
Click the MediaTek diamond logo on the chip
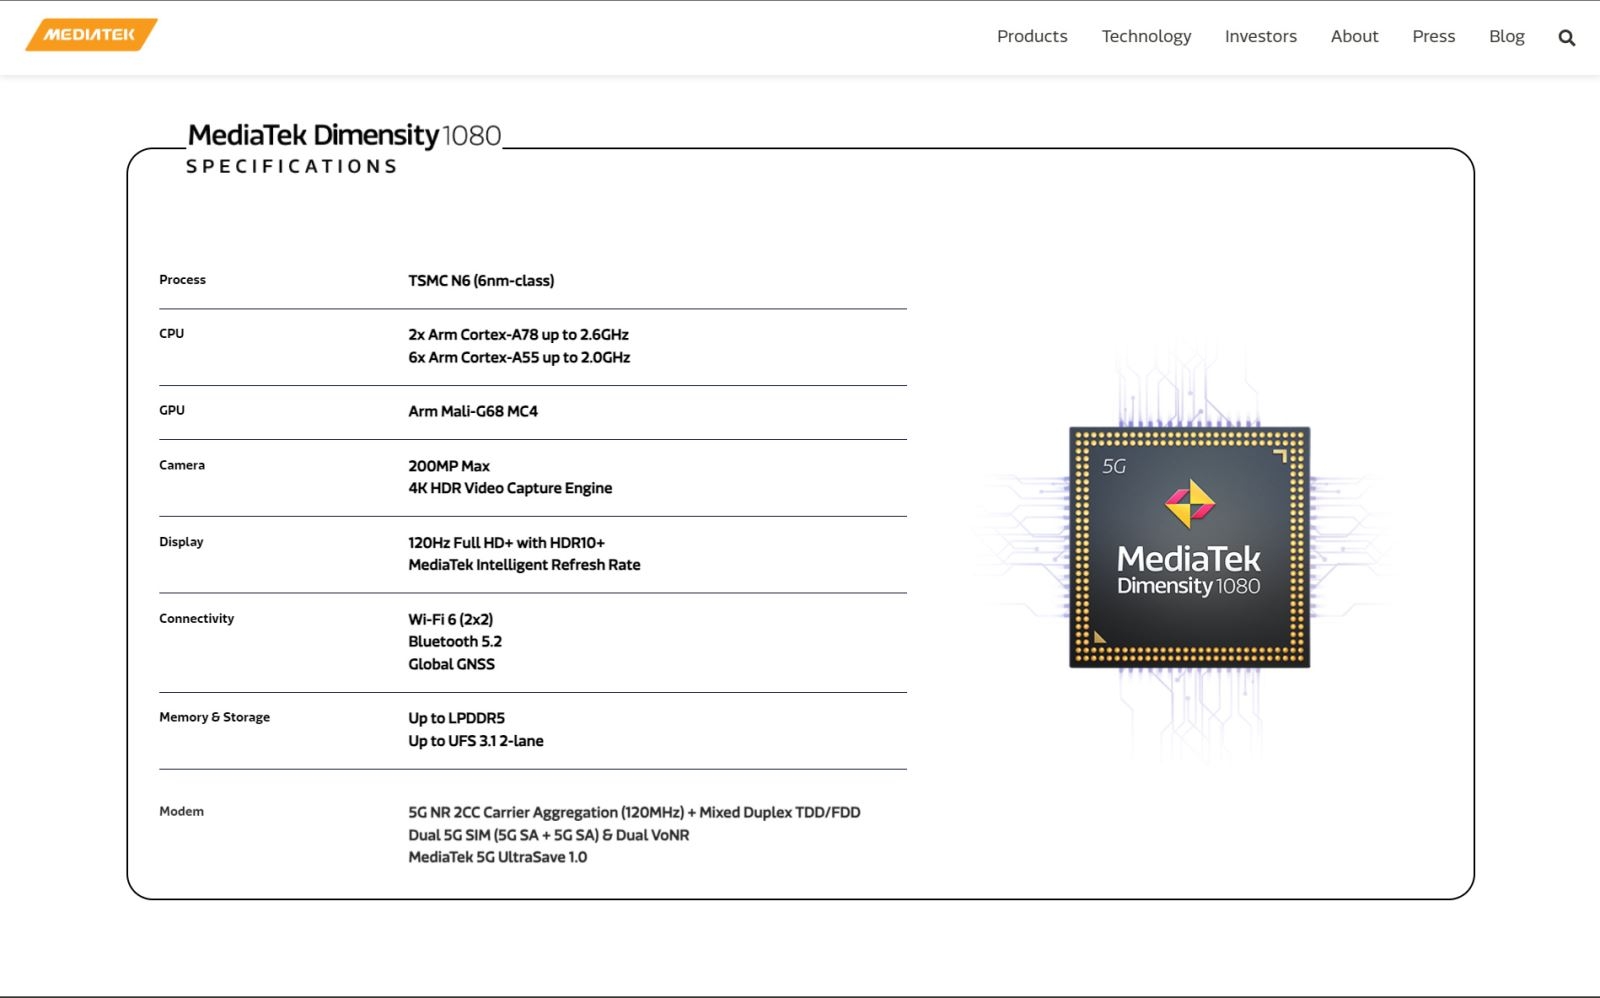(1189, 505)
